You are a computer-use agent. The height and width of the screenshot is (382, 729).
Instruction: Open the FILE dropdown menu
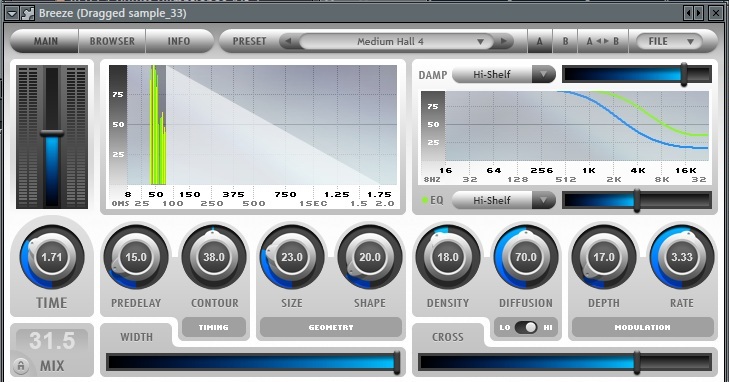point(669,41)
